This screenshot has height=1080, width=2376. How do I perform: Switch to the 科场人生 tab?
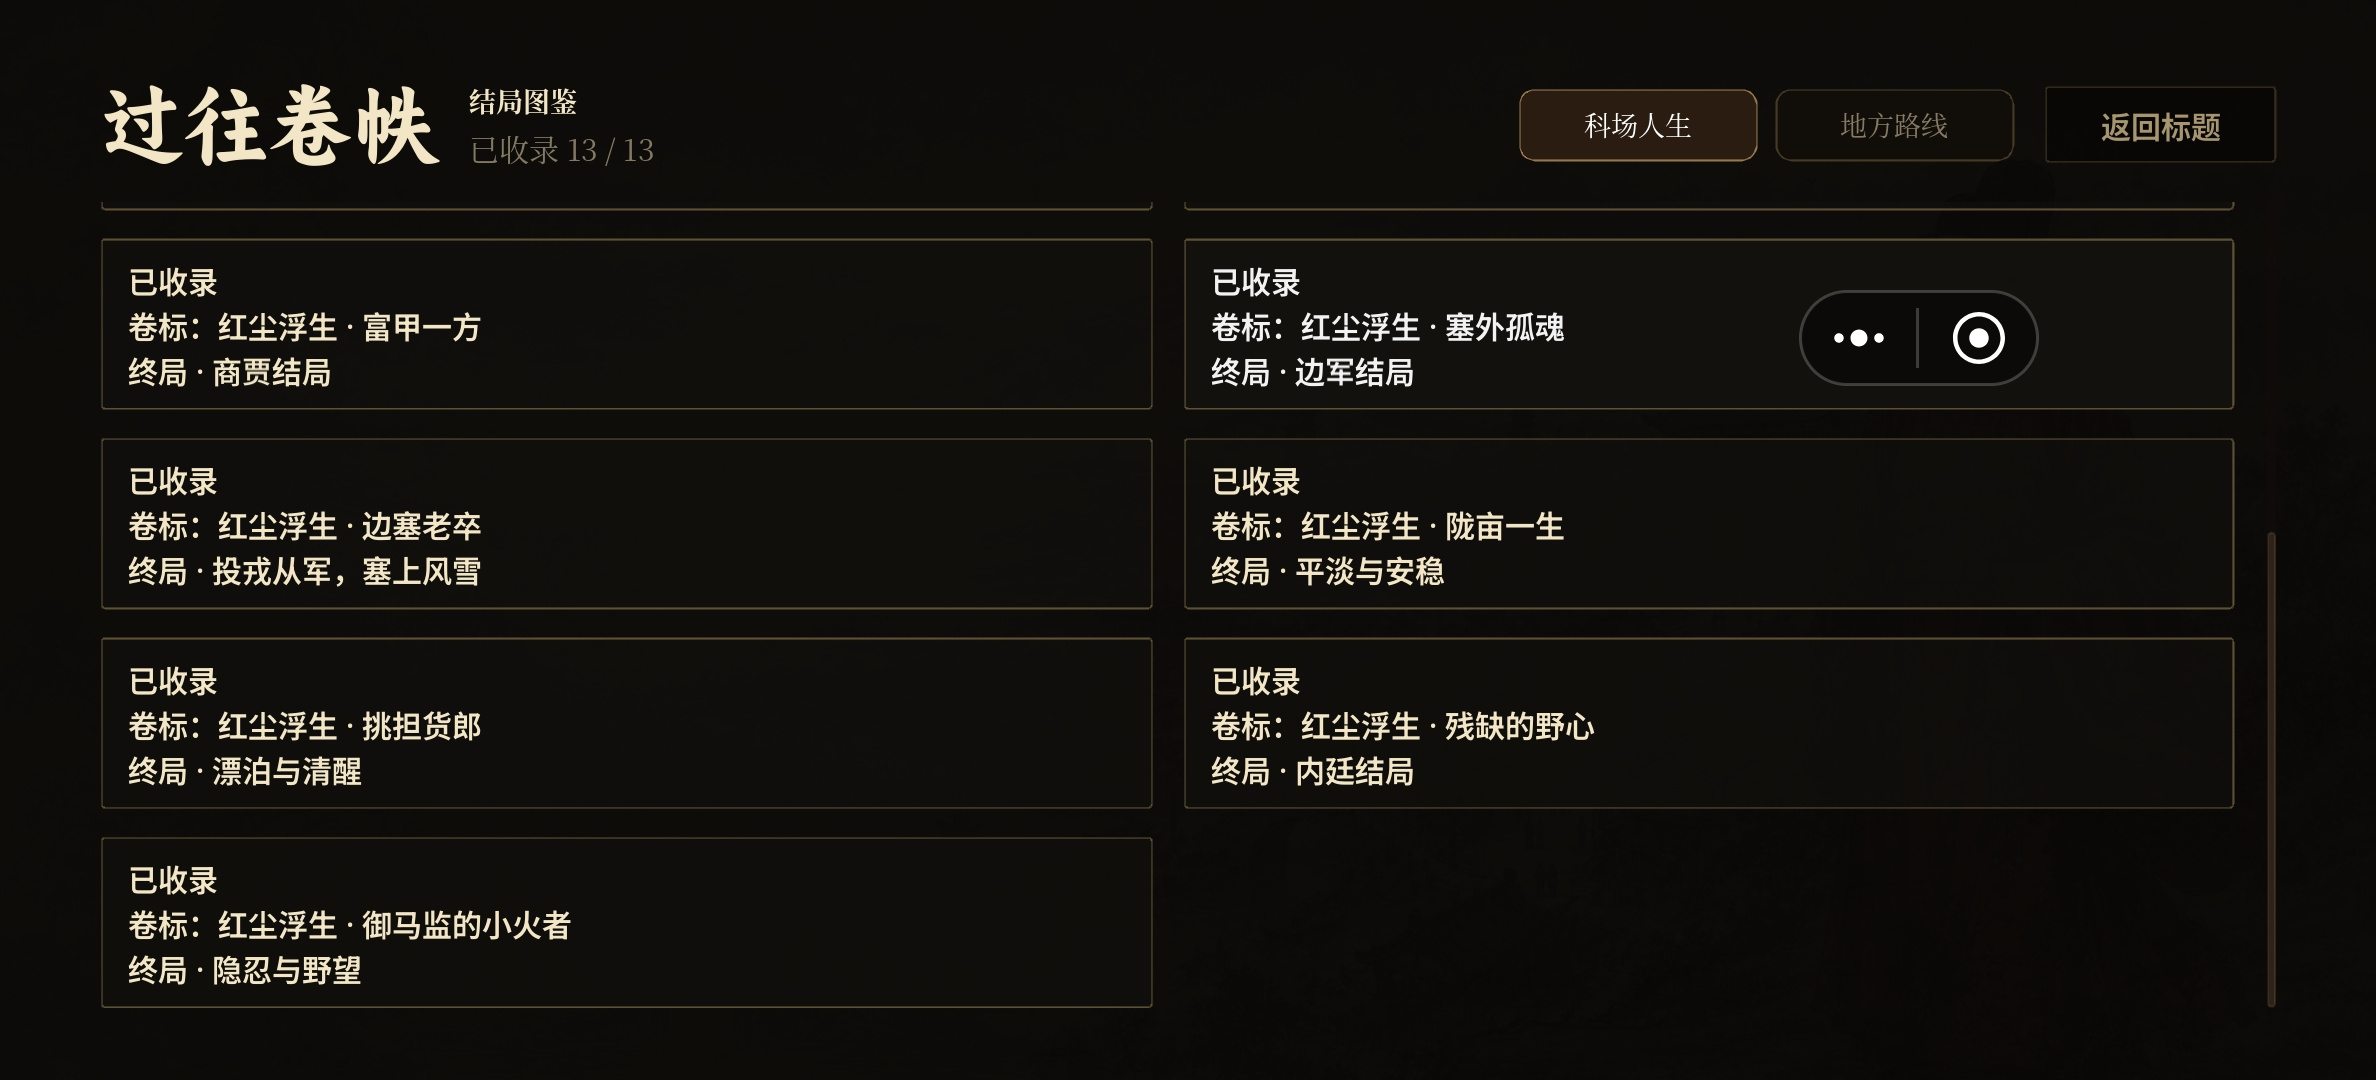point(1638,125)
